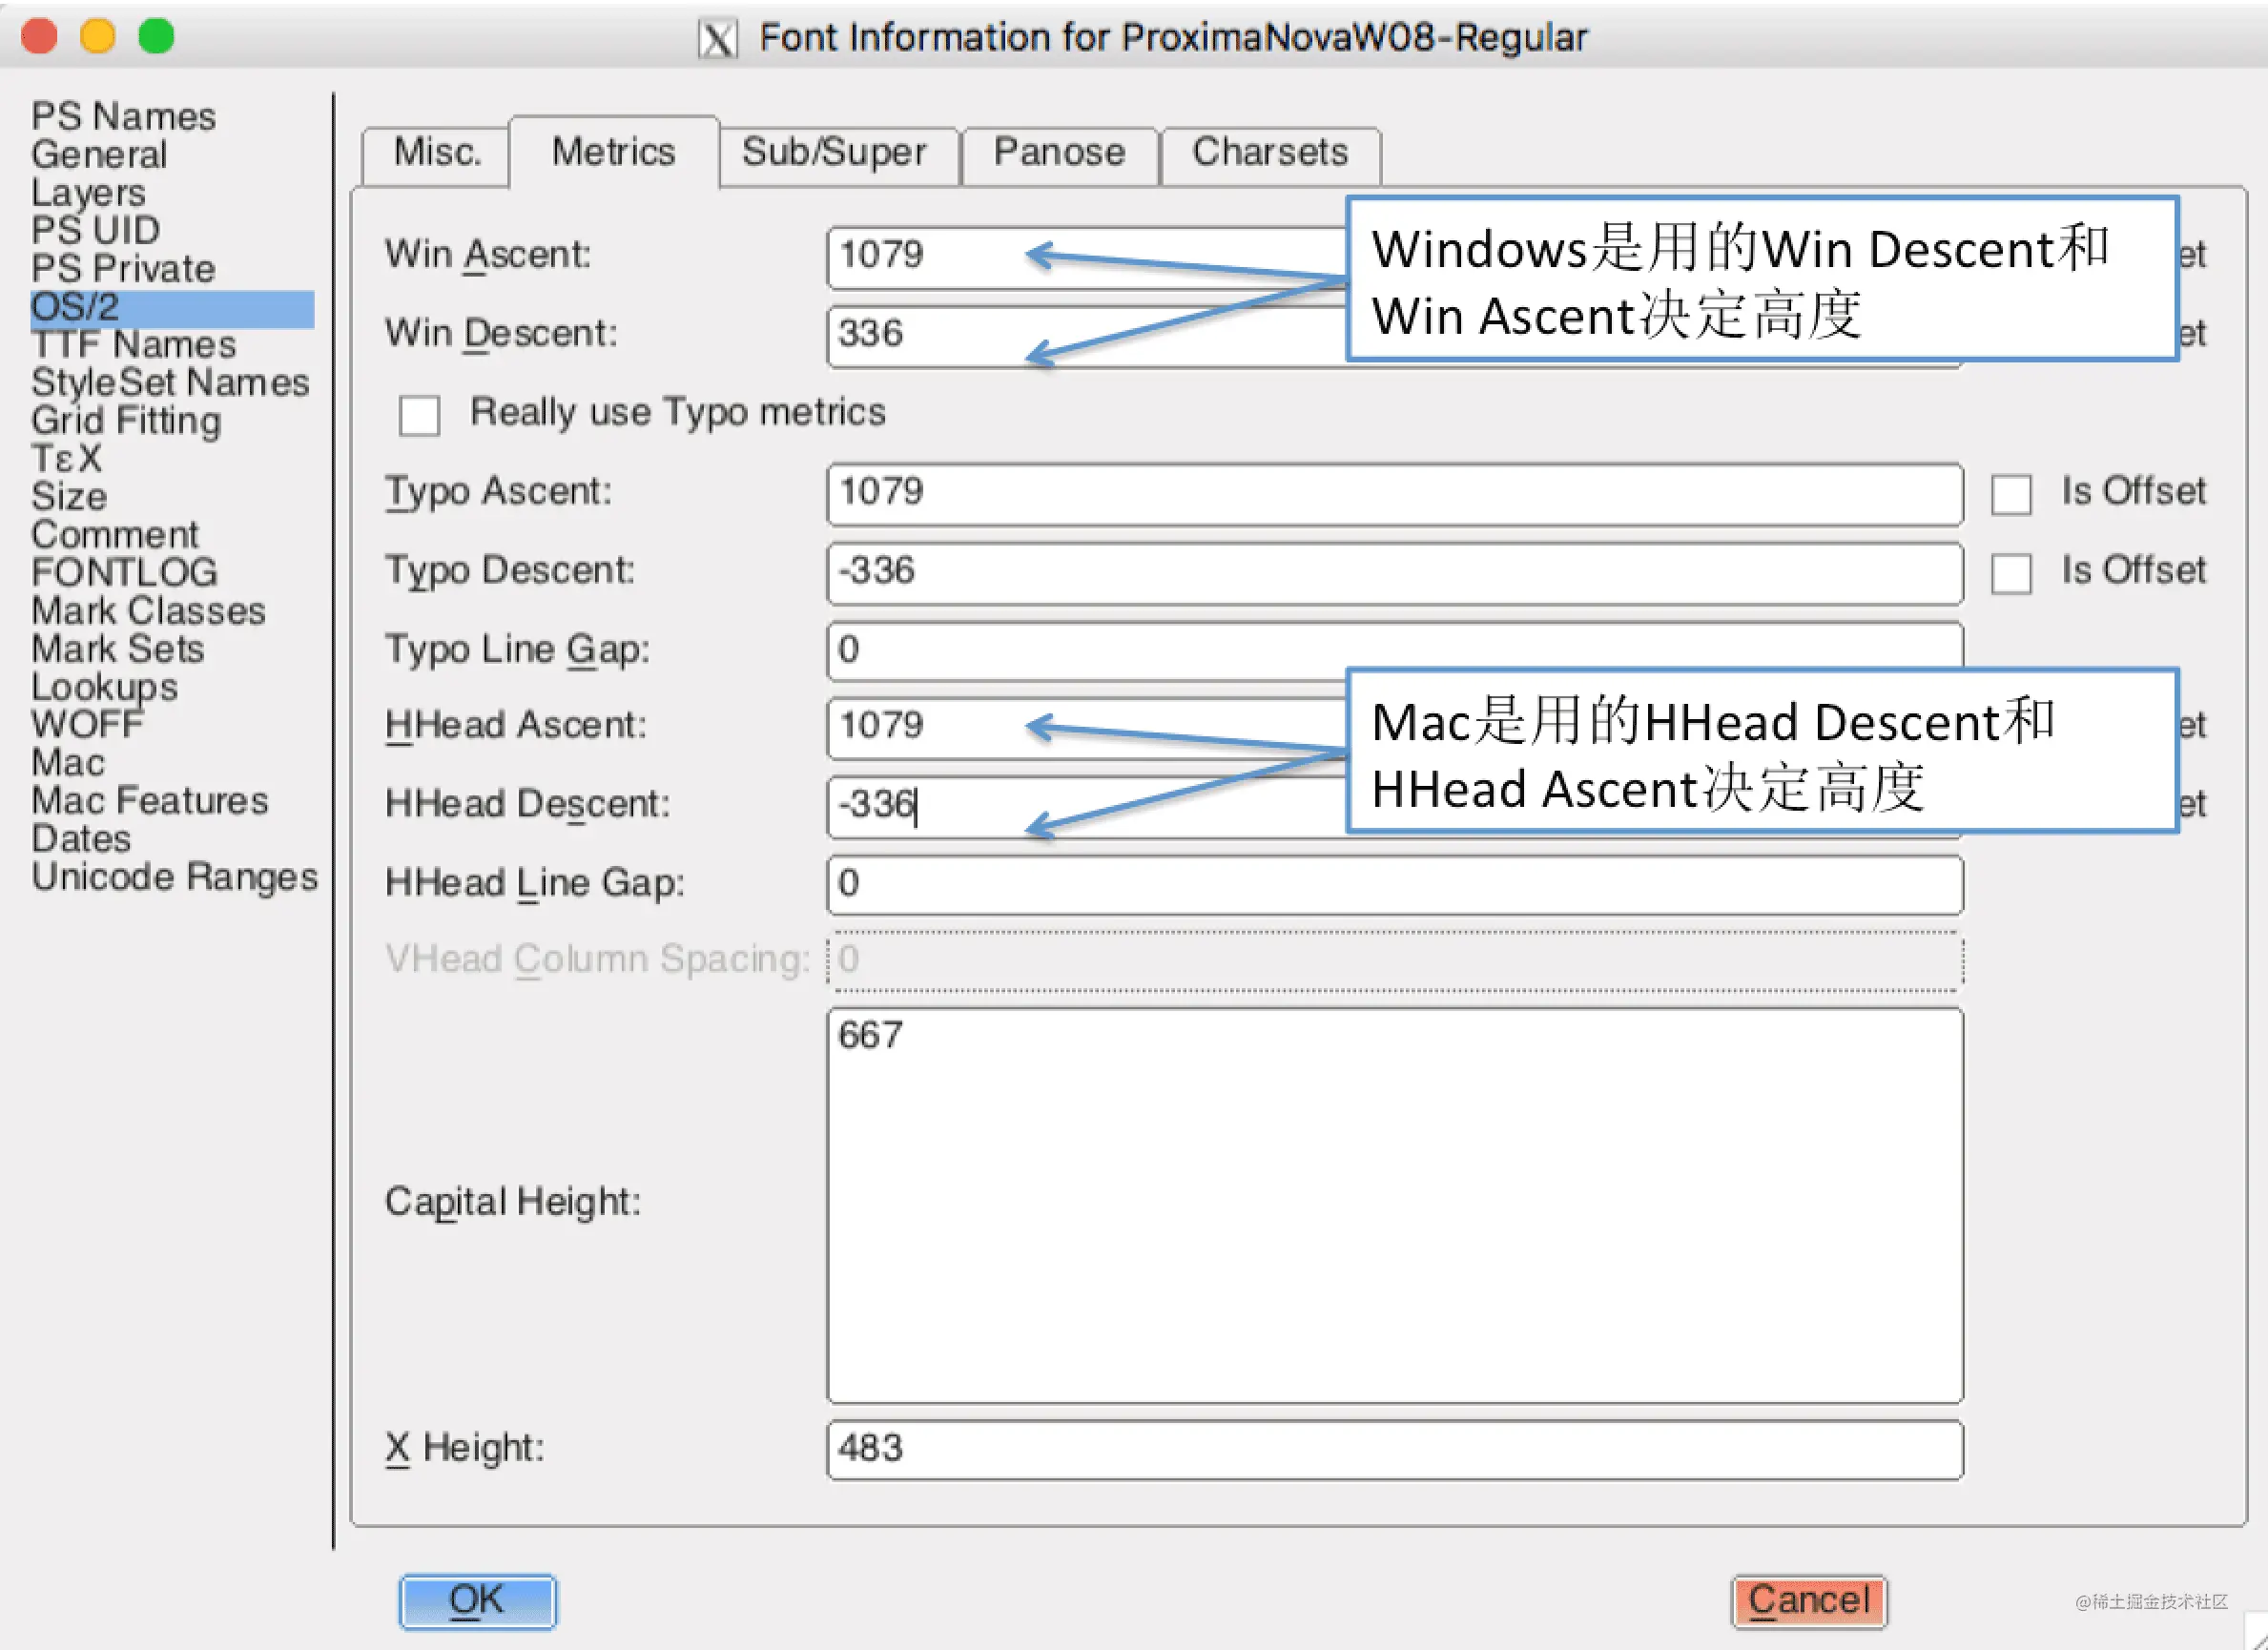Open the PS UID section

pos(95,230)
